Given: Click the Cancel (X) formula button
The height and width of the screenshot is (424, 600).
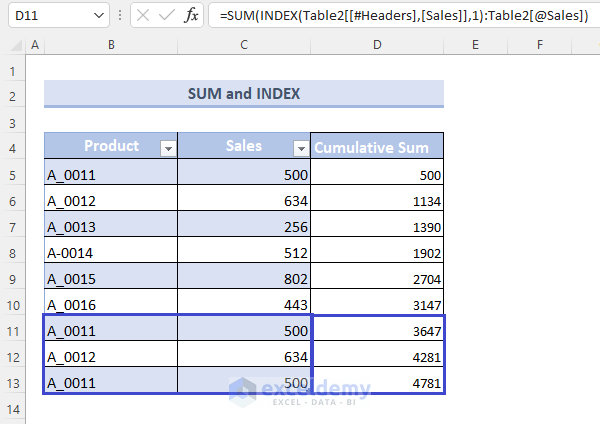Looking at the screenshot, I should click(x=144, y=15).
